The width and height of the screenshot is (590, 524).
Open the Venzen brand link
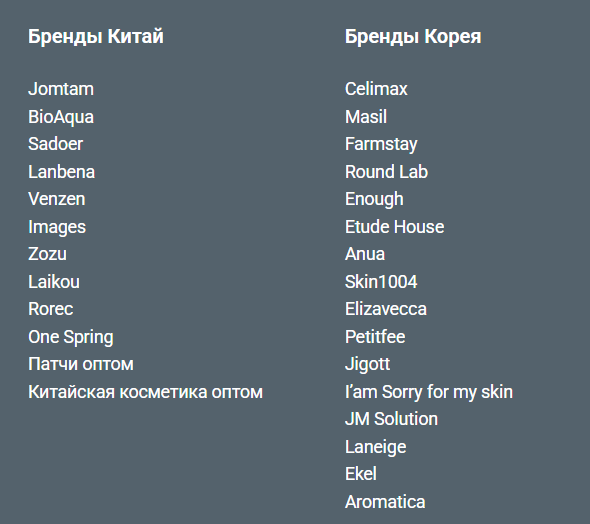coord(56,199)
